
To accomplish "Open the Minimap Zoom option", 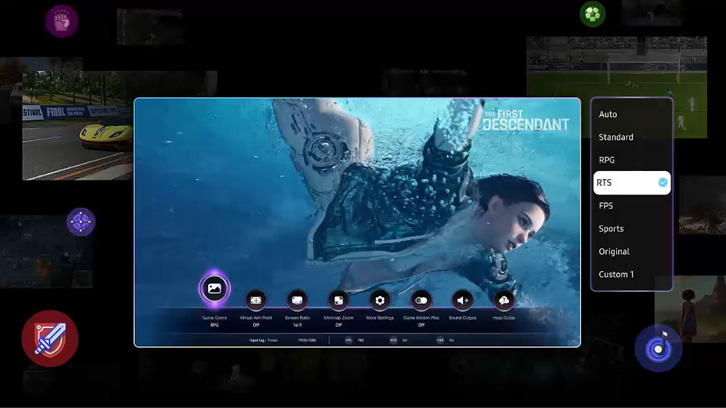I will [338, 300].
